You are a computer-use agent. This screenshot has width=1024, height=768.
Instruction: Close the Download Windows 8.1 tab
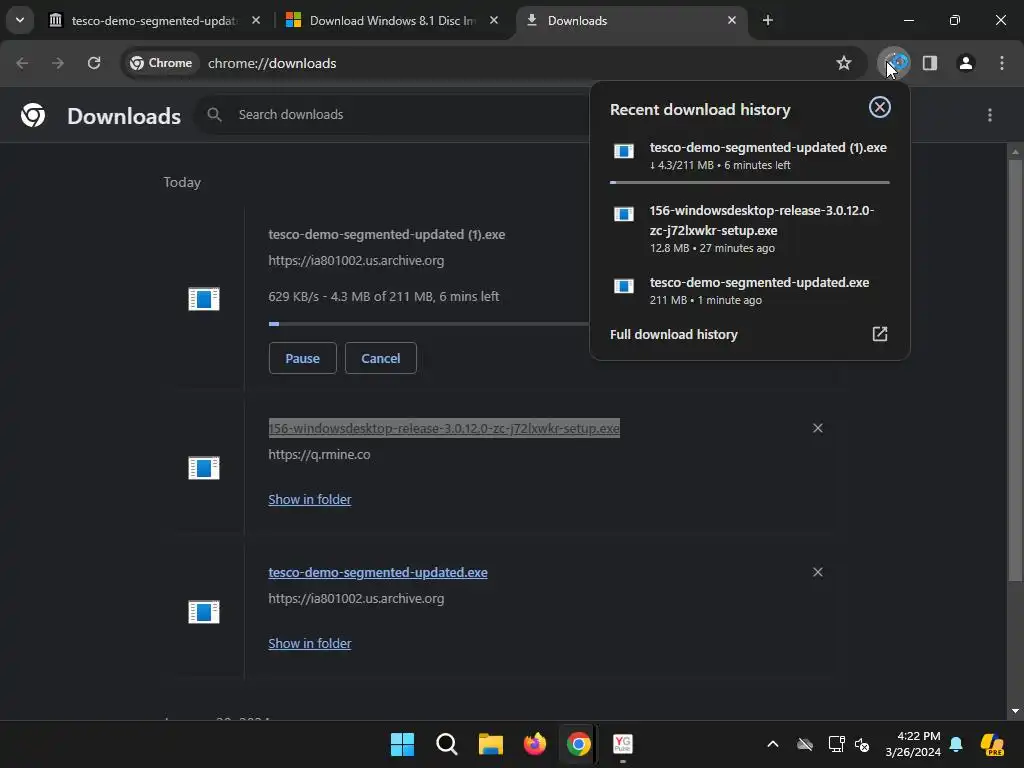click(x=494, y=20)
